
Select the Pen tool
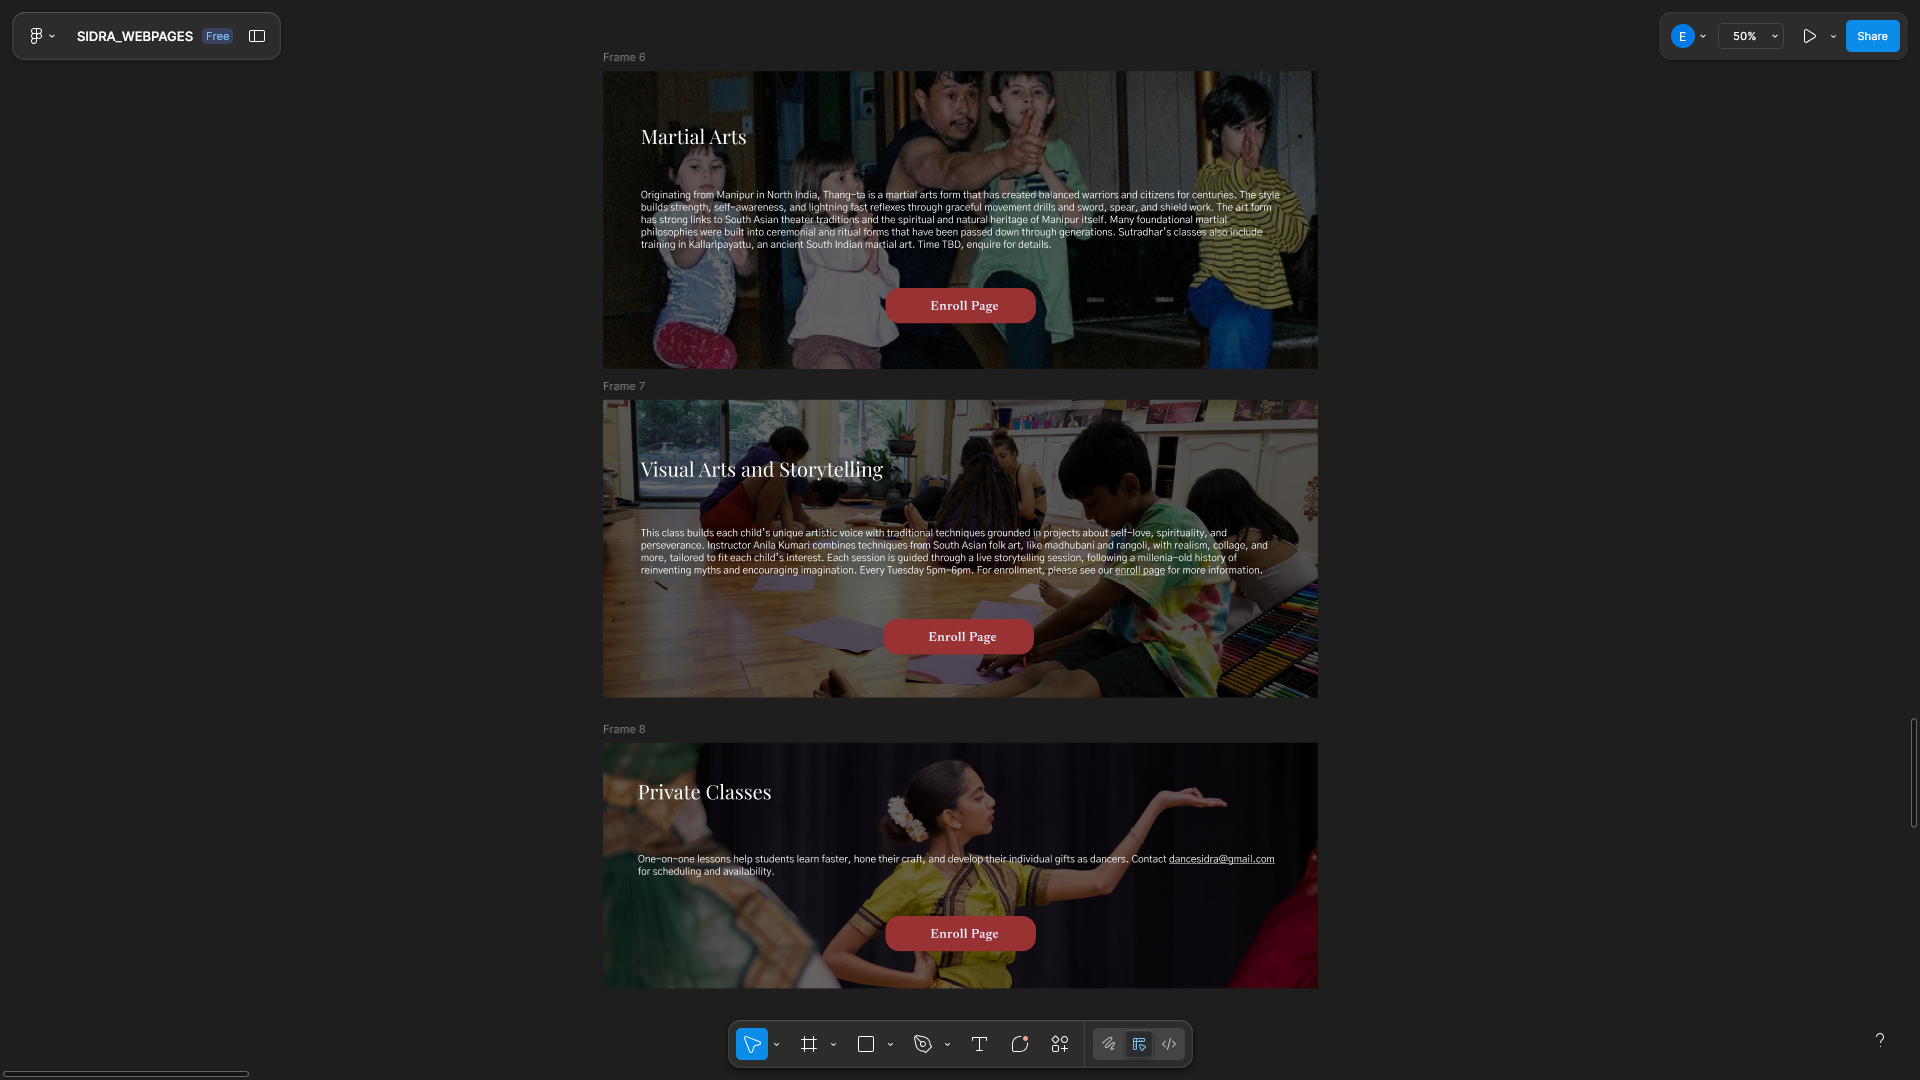pyautogui.click(x=923, y=1044)
